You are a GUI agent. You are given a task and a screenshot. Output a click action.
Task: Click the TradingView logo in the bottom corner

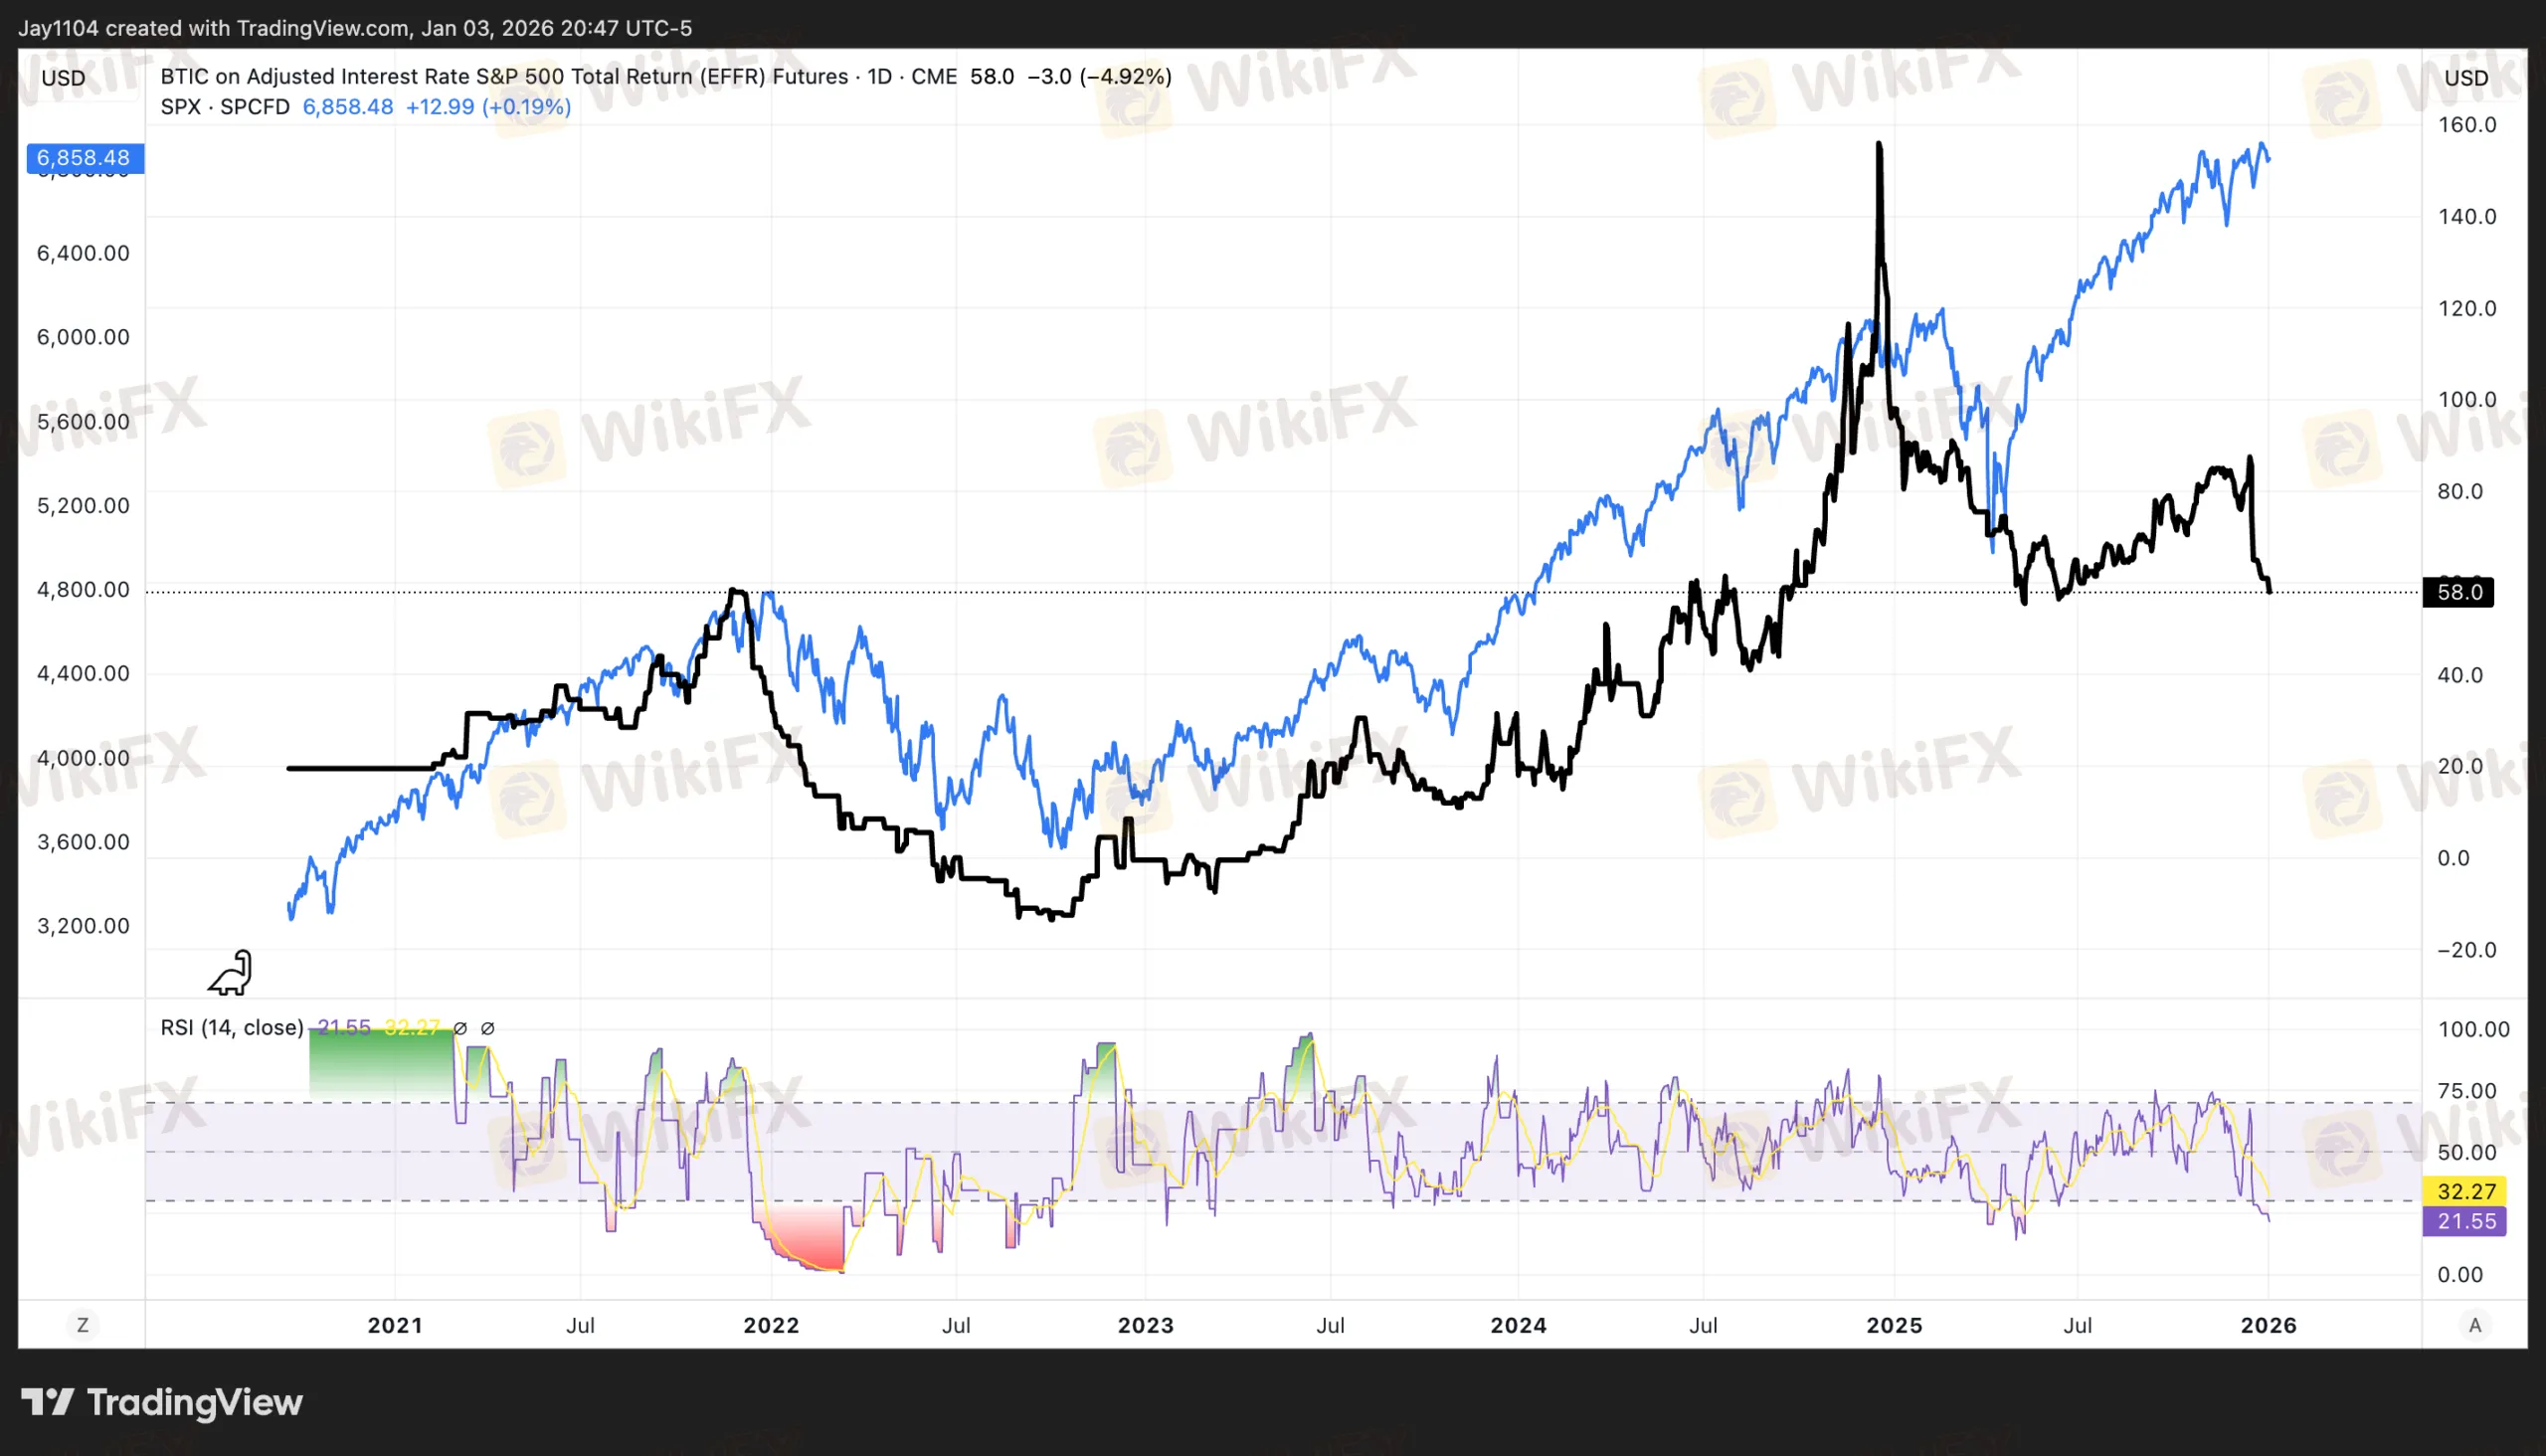[165, 1402]
